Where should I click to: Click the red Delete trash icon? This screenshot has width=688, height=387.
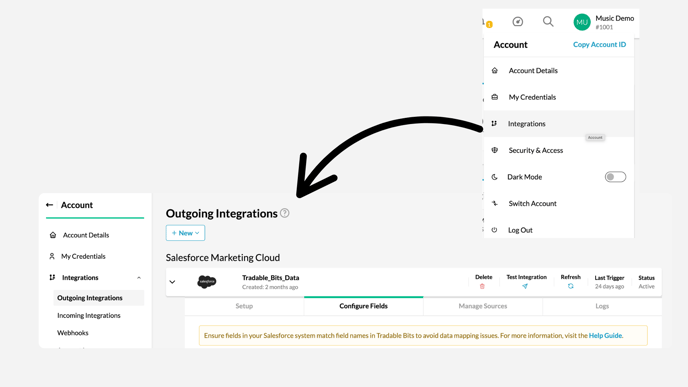tap(482, 287)
